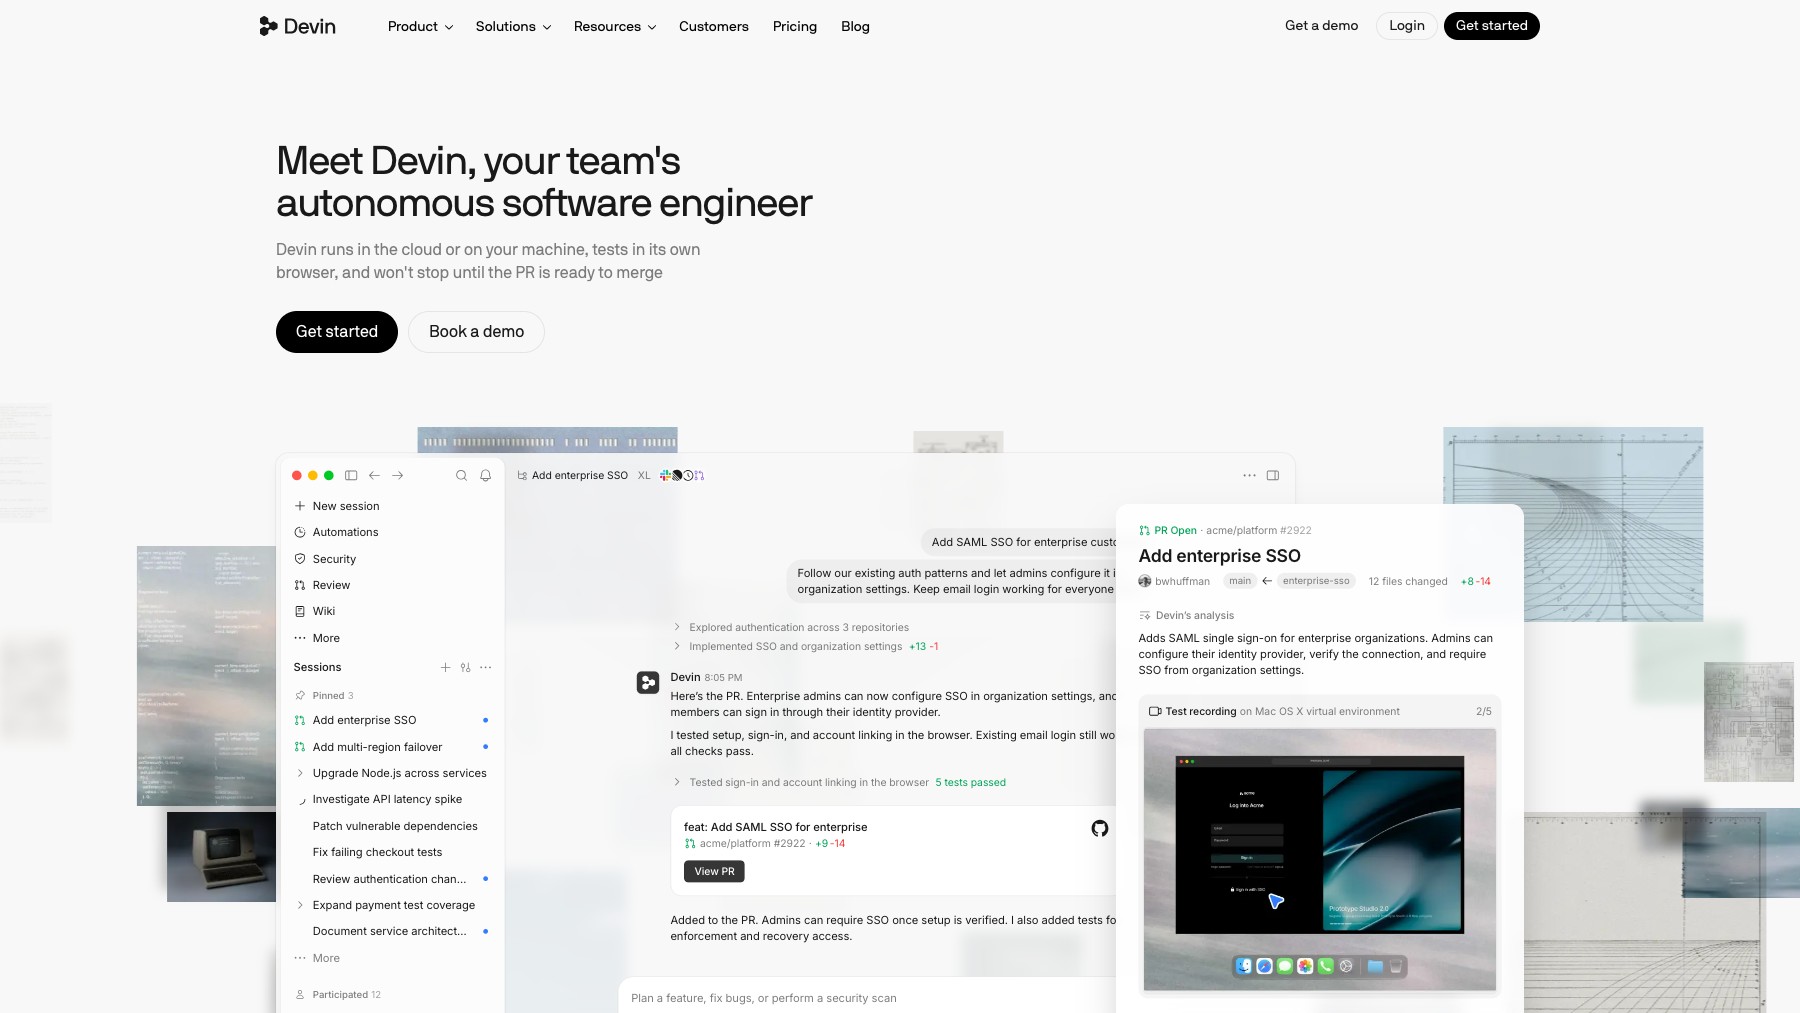Open the three-dot menu at the chat header
The height and width of the screenshot is (1013, 1800).
pos(1249,476)
